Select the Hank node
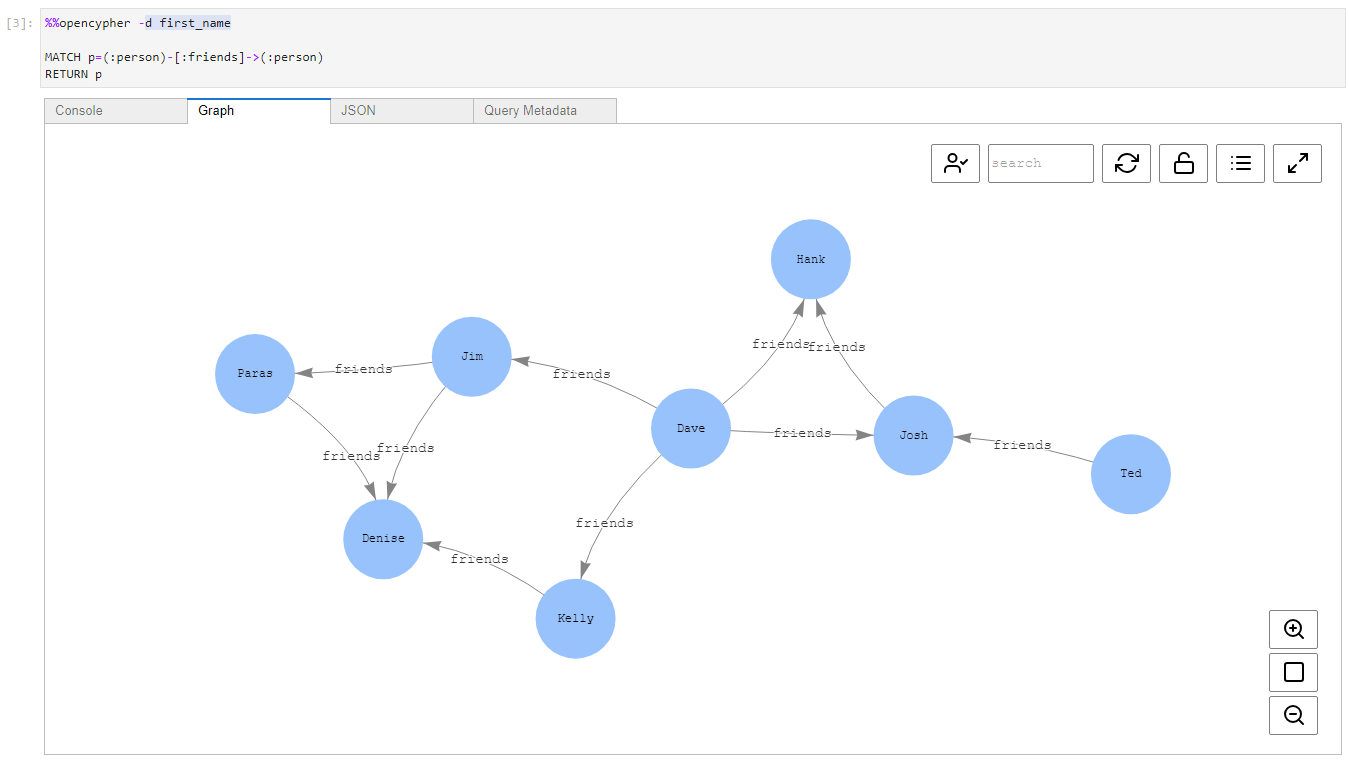 pos(810,258)
